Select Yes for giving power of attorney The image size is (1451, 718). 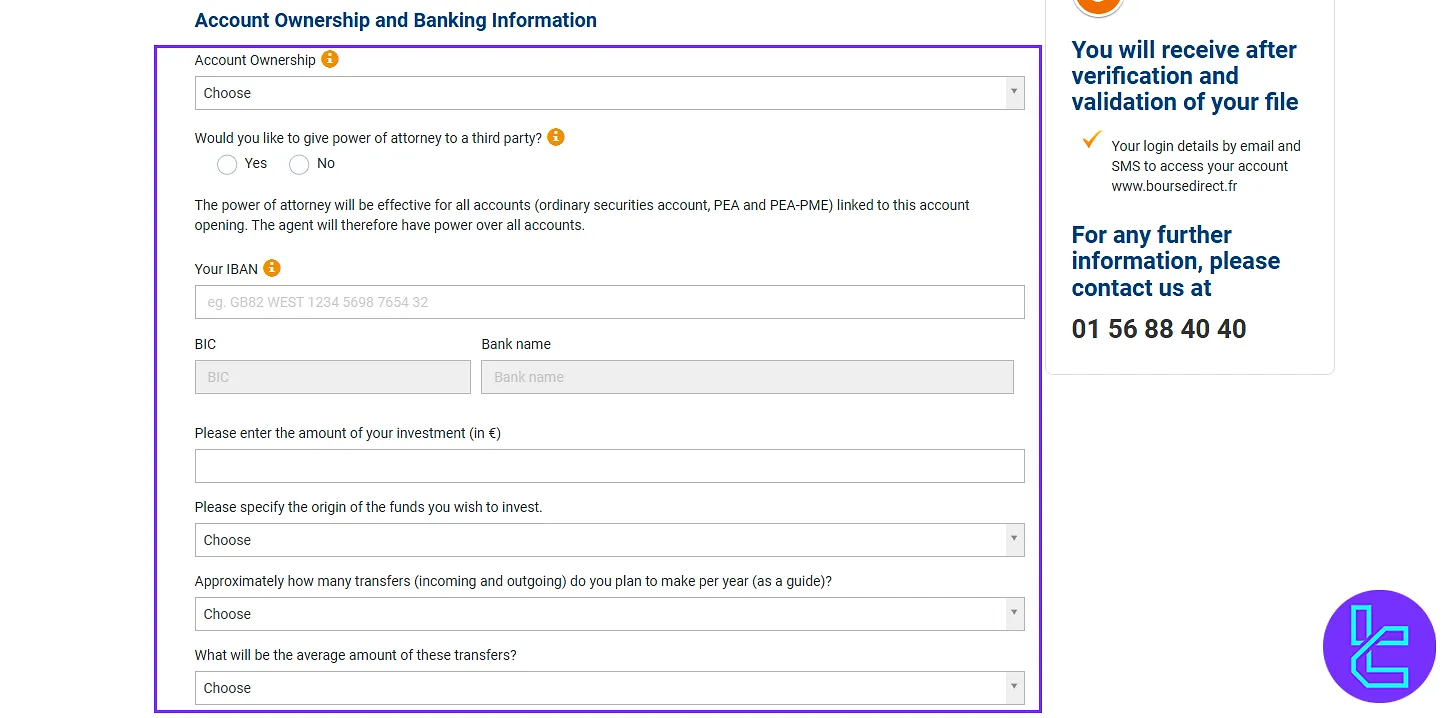(x=227, y=164)
